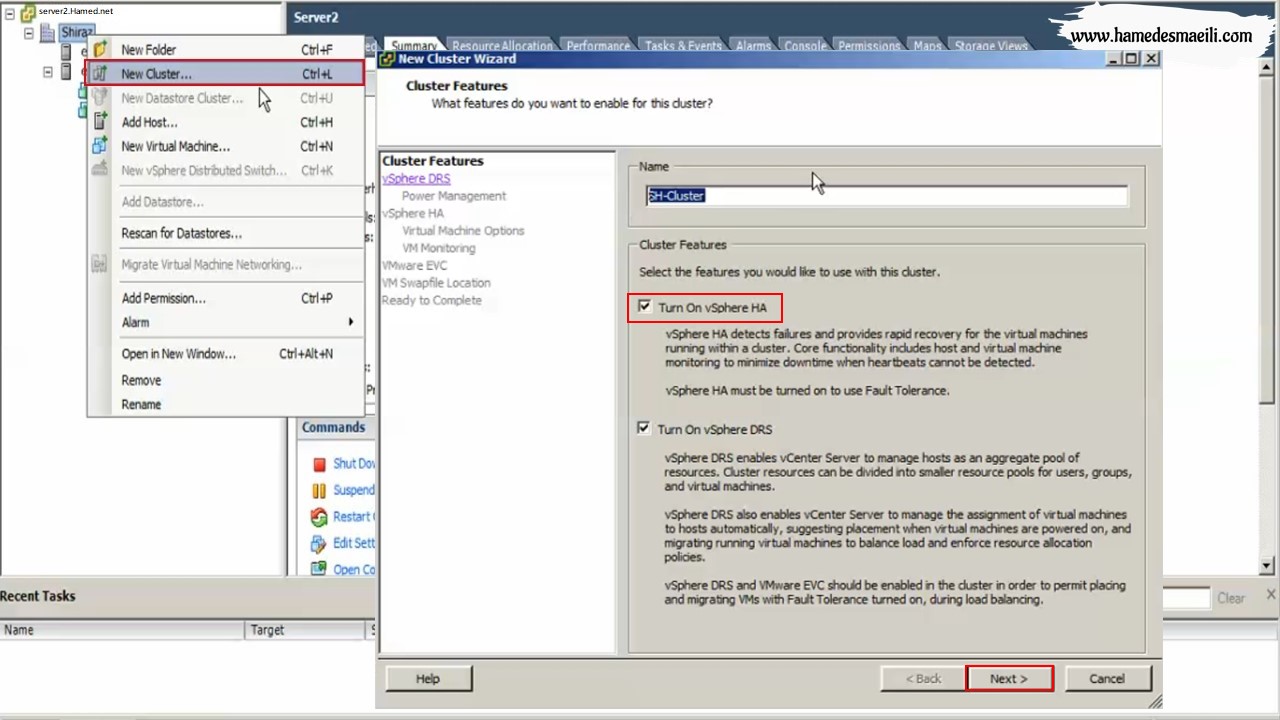Viewport: 1280px width, 720px height.
Task: Click the Edit Settings command link
Action: 354,543
